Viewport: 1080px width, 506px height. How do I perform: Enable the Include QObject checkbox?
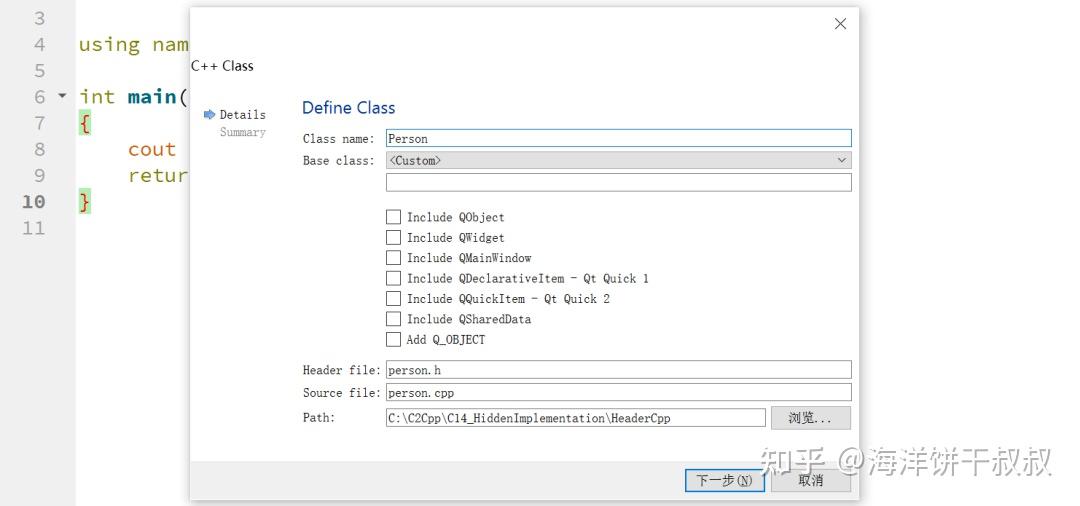(394, 217)
